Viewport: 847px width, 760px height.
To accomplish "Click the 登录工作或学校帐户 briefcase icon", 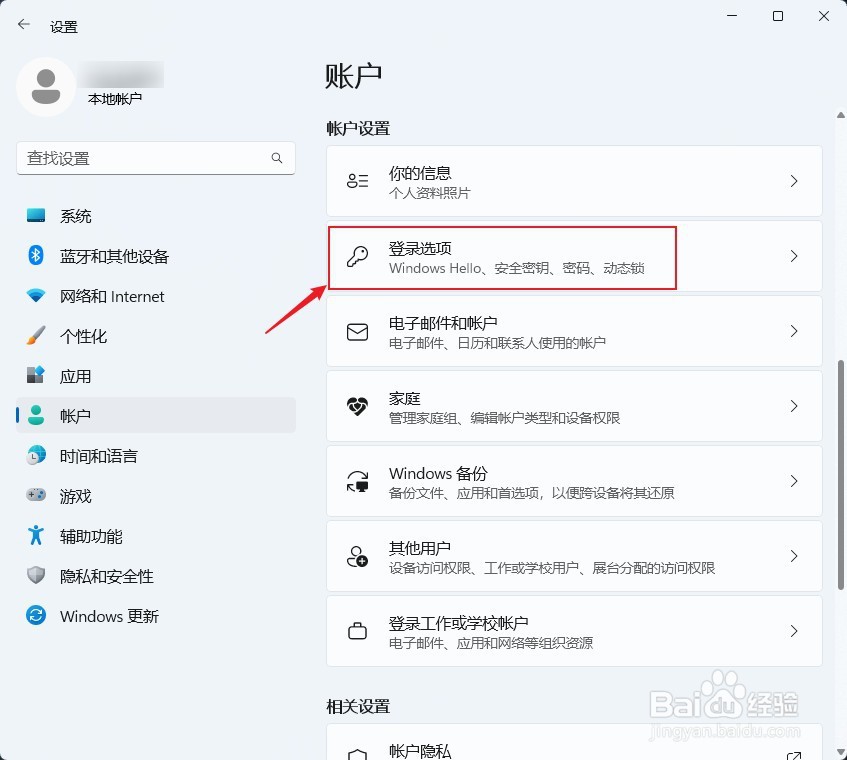I will tap(357, 631).
